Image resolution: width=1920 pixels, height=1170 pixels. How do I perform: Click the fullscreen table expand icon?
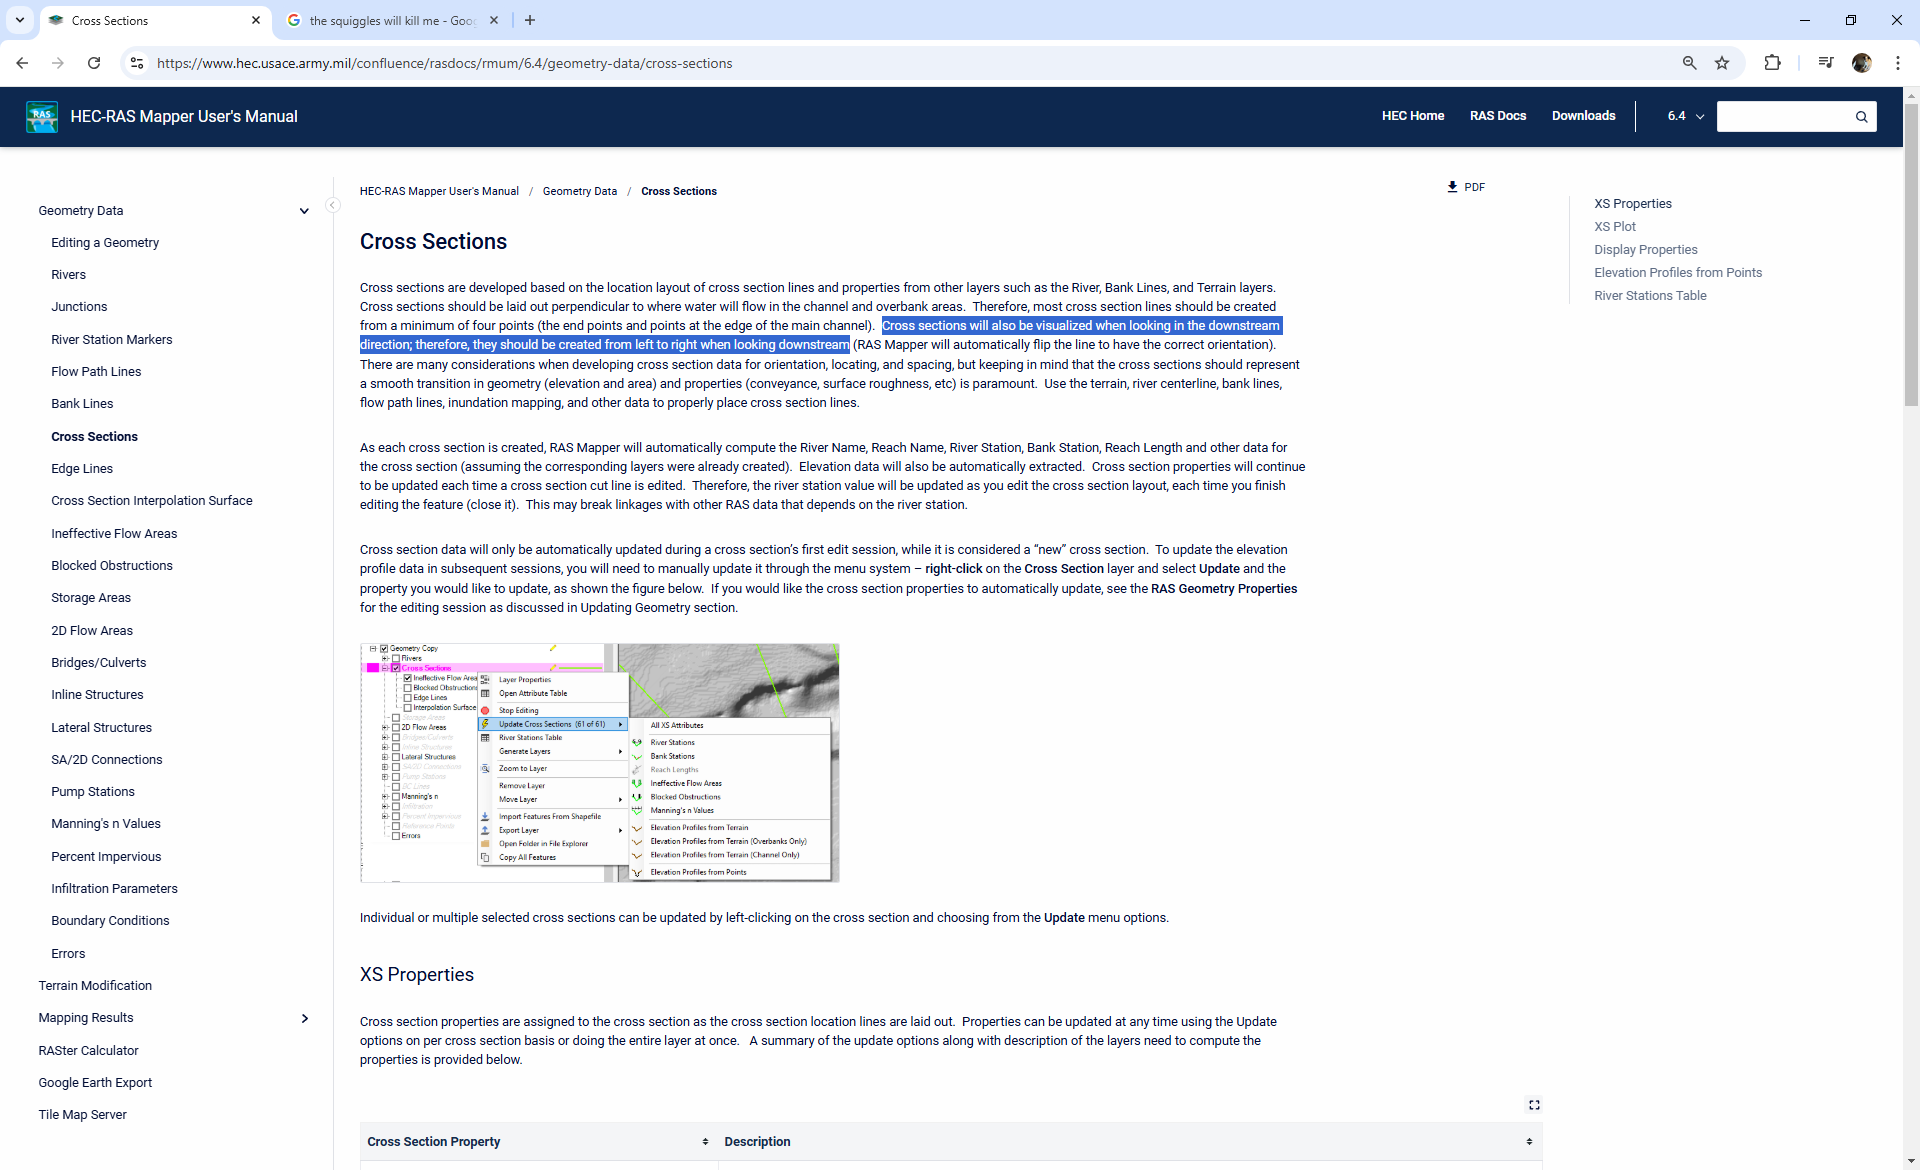pyautogui.click(x=1534, y=1105)
